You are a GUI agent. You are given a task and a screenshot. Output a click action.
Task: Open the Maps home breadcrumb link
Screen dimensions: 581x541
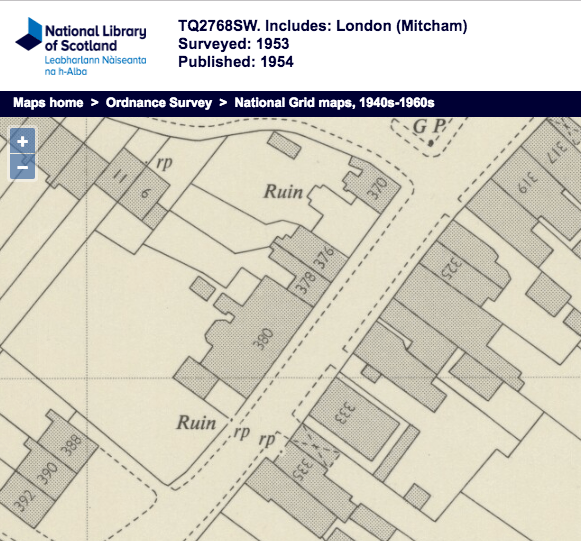pyautogui.click(x=48, y=103)
